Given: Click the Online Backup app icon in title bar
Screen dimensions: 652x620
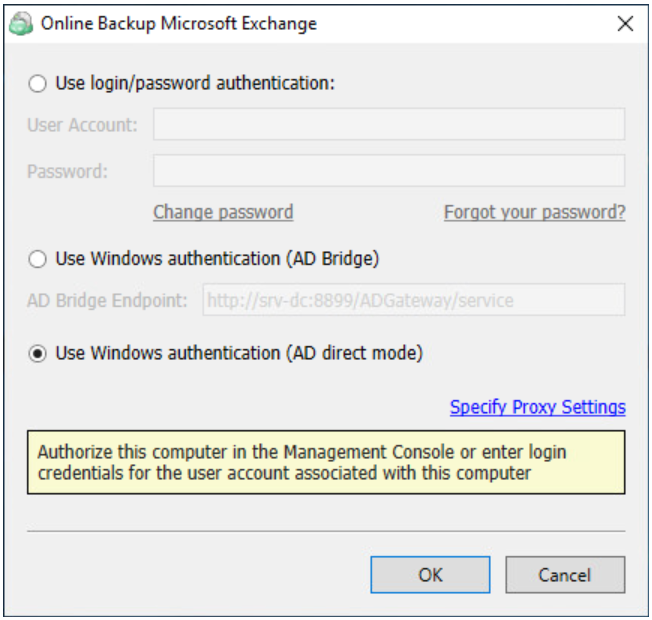Looking at the screenshot, I should point(21,24).
